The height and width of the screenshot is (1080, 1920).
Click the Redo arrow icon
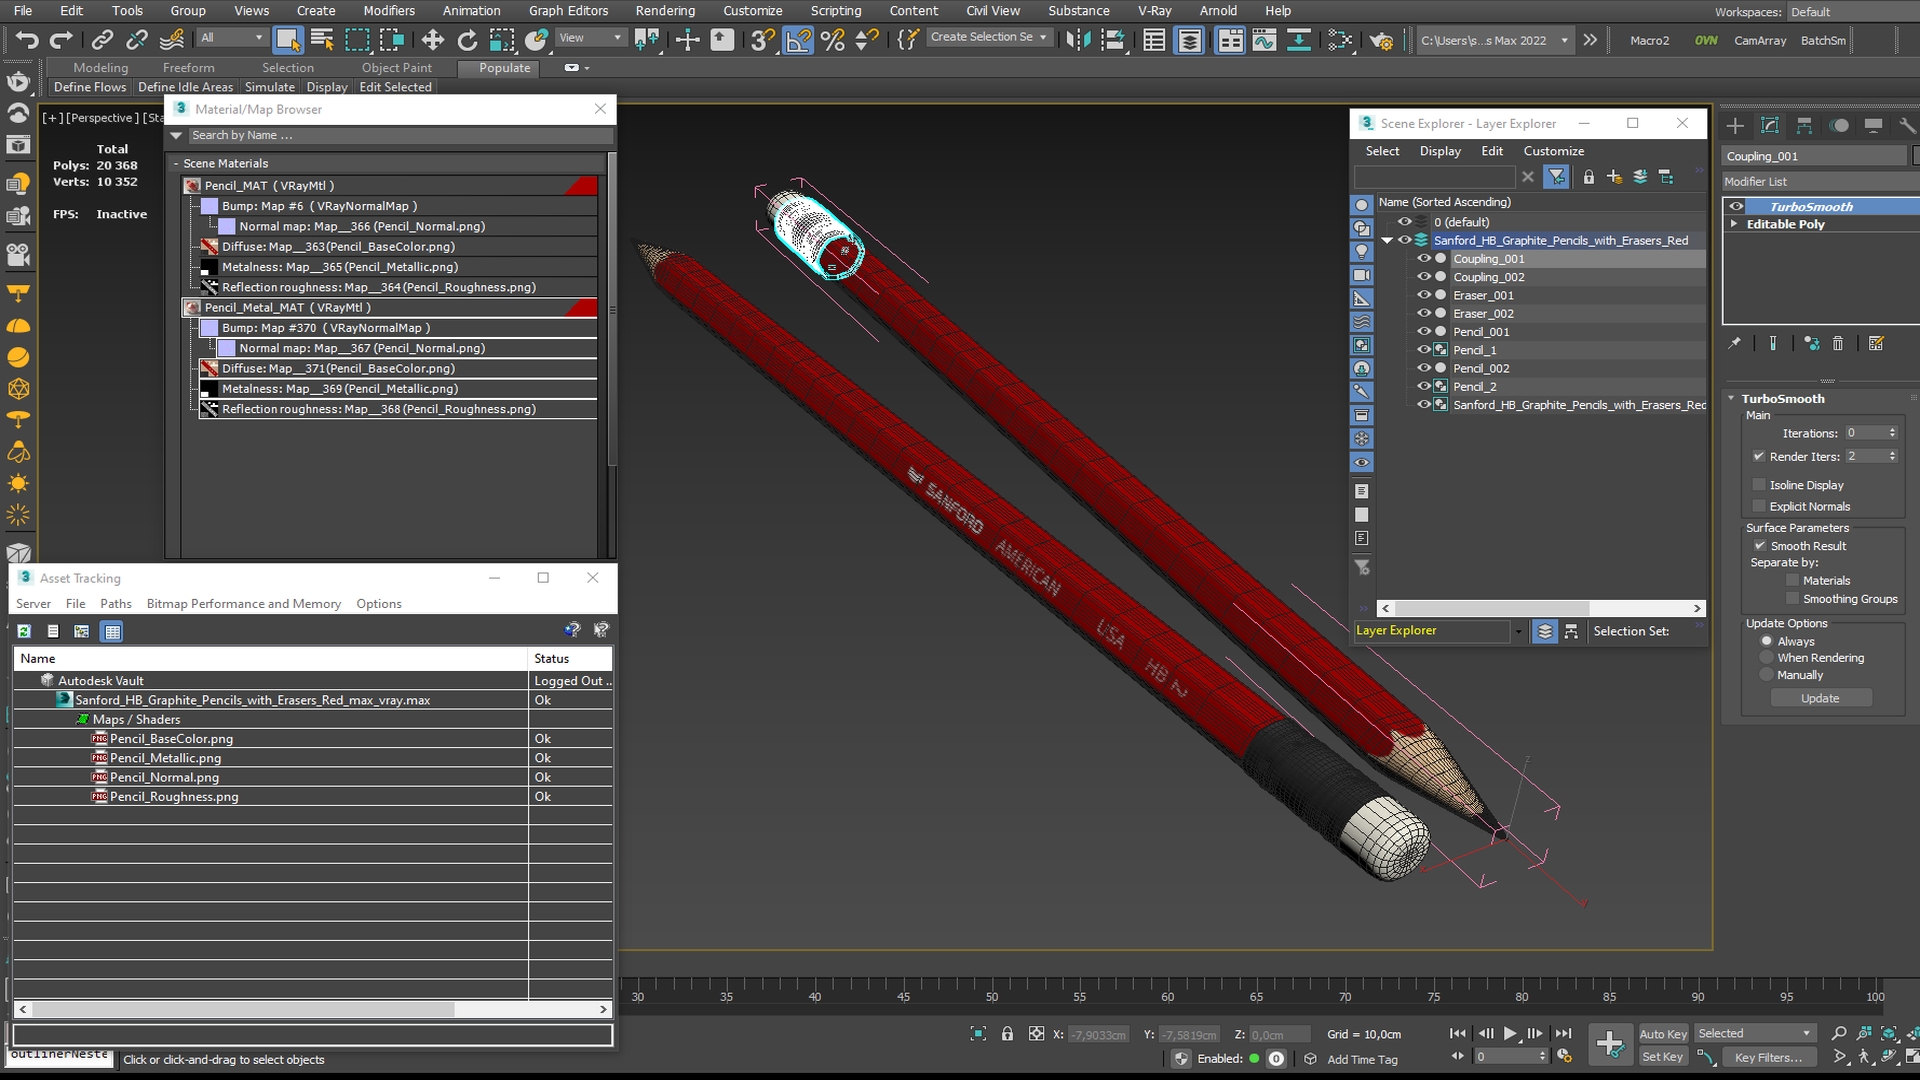click(x=61, y=40)
